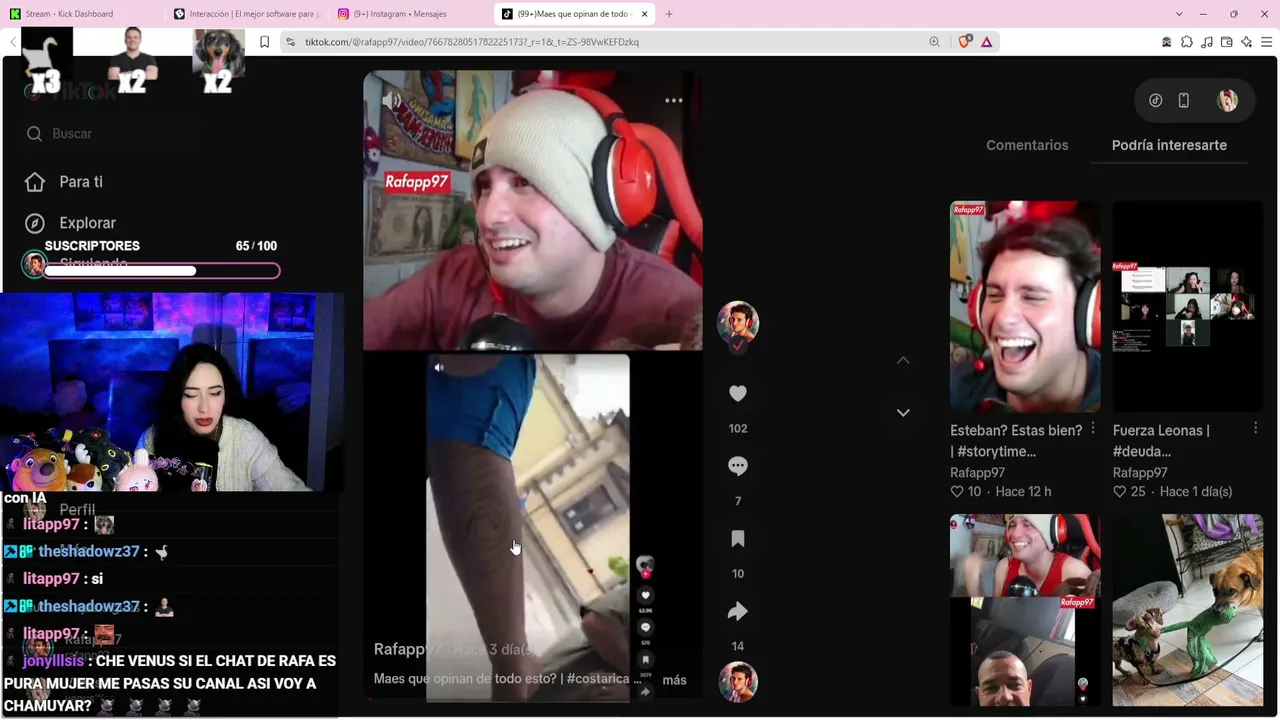The image size is (1280, 720).
Task: Open comments via speech bubble icon
Action: (x=738, y=466)
